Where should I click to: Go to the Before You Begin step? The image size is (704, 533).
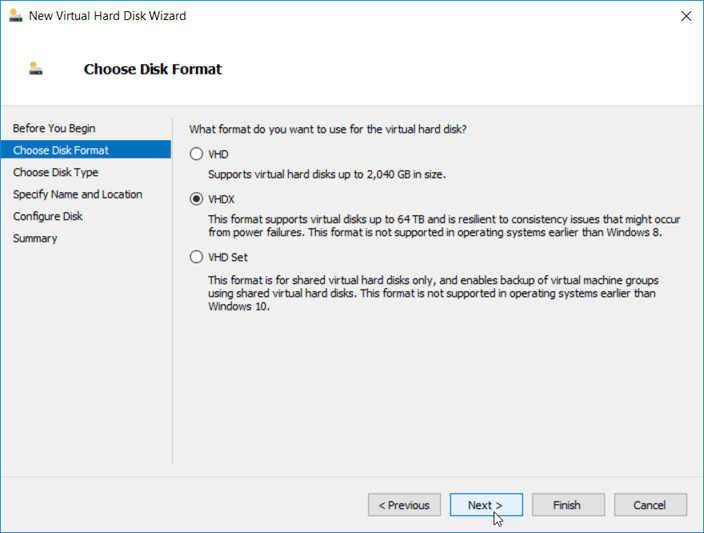(x=54, y=128)
